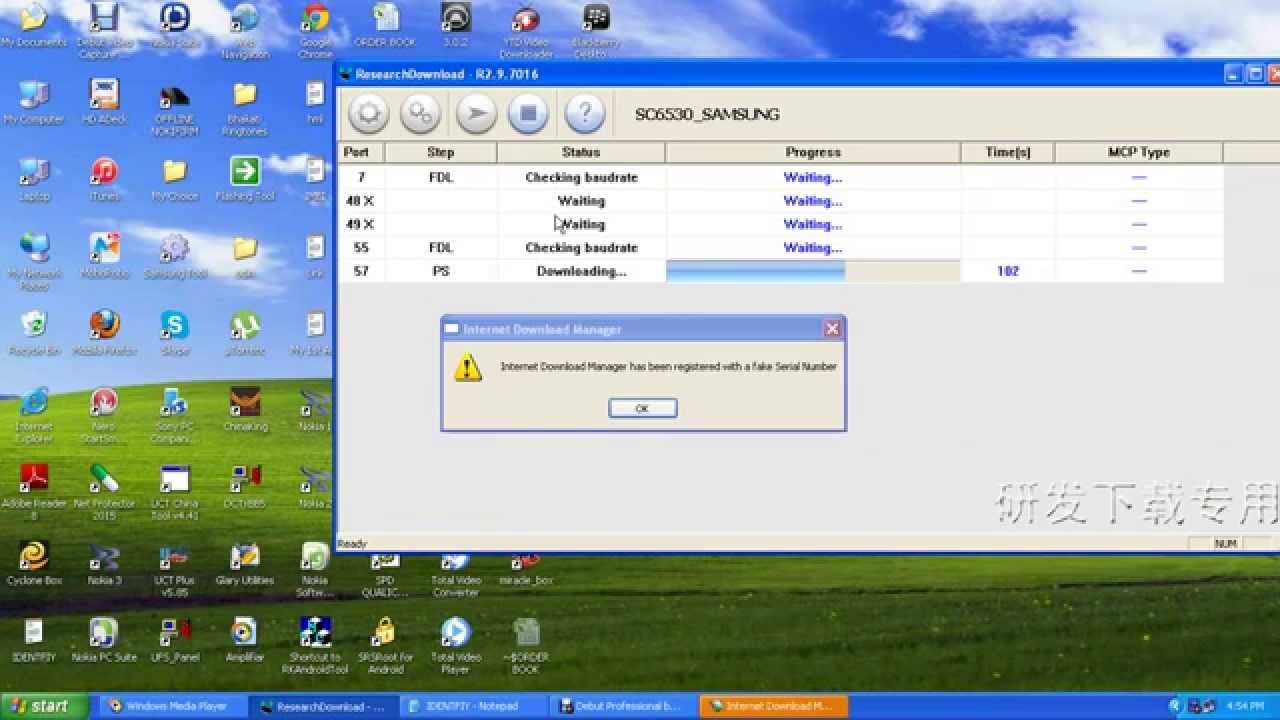Select port 7 row in table

pyautogui.click(x=780, y=177)
